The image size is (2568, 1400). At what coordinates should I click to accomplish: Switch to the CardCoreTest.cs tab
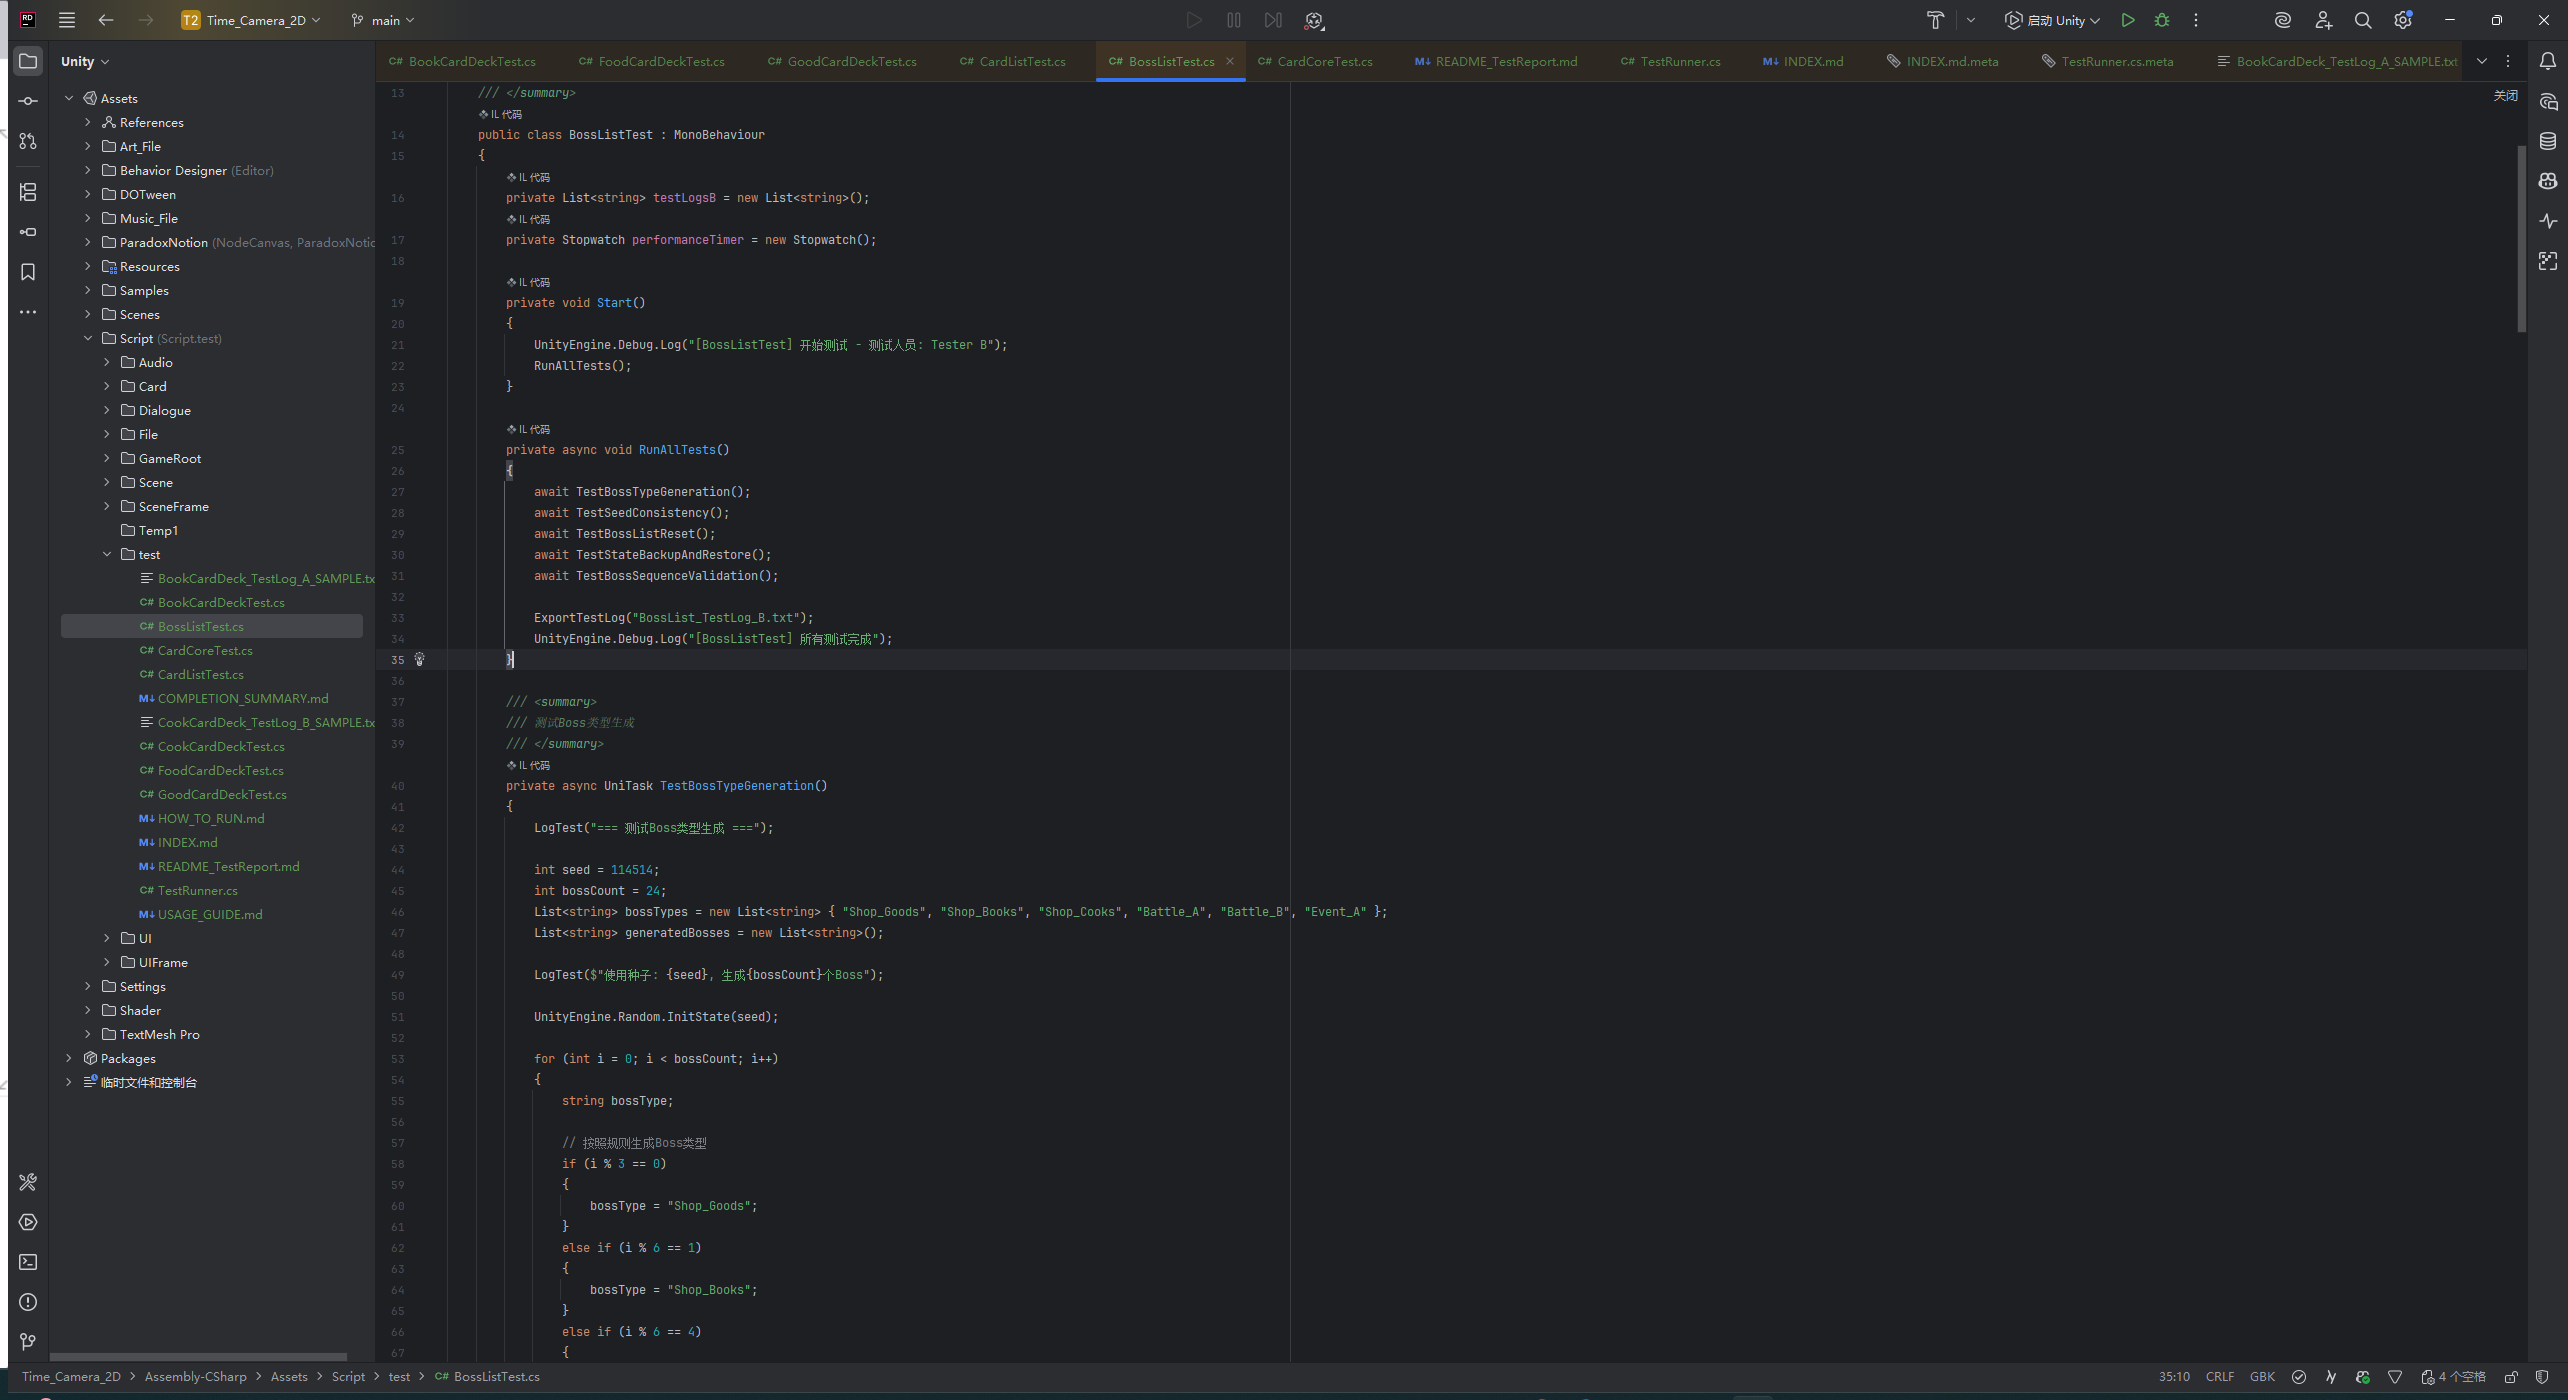(1324, 61)
